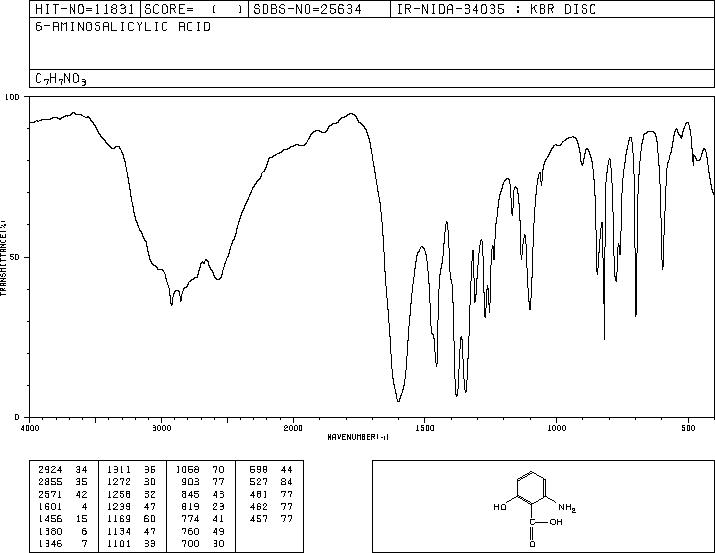Viewport: 715px width, 553px height.
Task: Click the 1500 tick label on the wavenumber axis
Action: [x=425, y=428]
